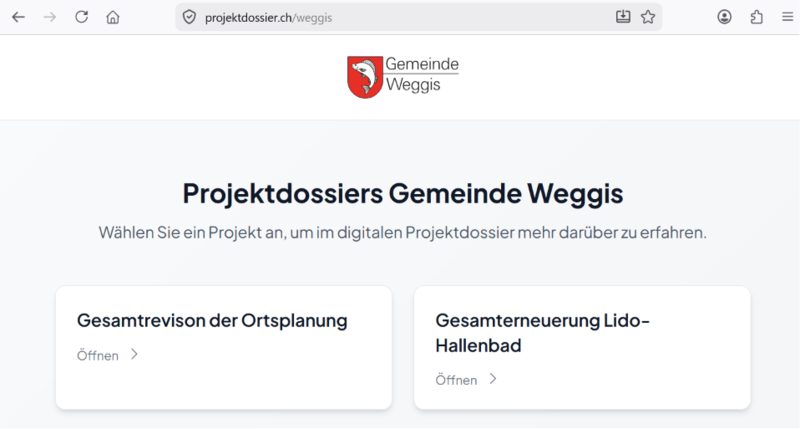Viewport: 800px width, 429px height.
Task: Click the browser forward arrow
Action: [x=49, y=17]
